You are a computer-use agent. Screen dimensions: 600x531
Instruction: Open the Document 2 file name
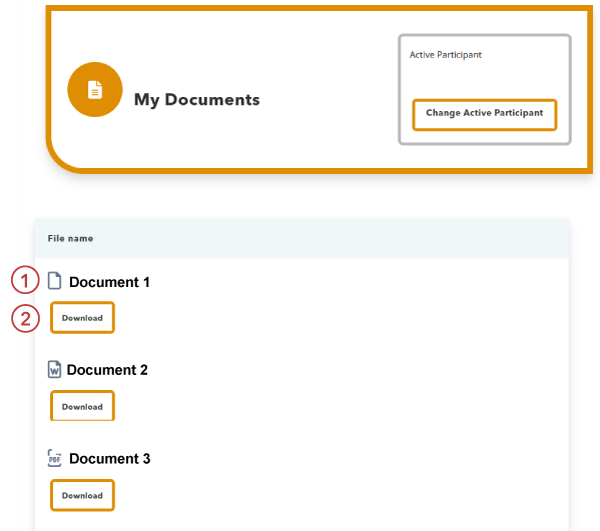(x=107, y=370)
